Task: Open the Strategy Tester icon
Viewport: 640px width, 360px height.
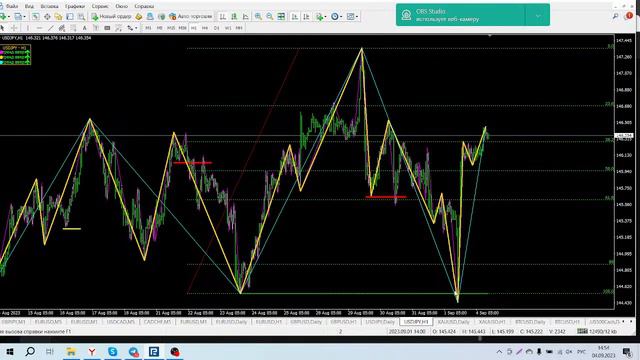Action: pos(81,16)
